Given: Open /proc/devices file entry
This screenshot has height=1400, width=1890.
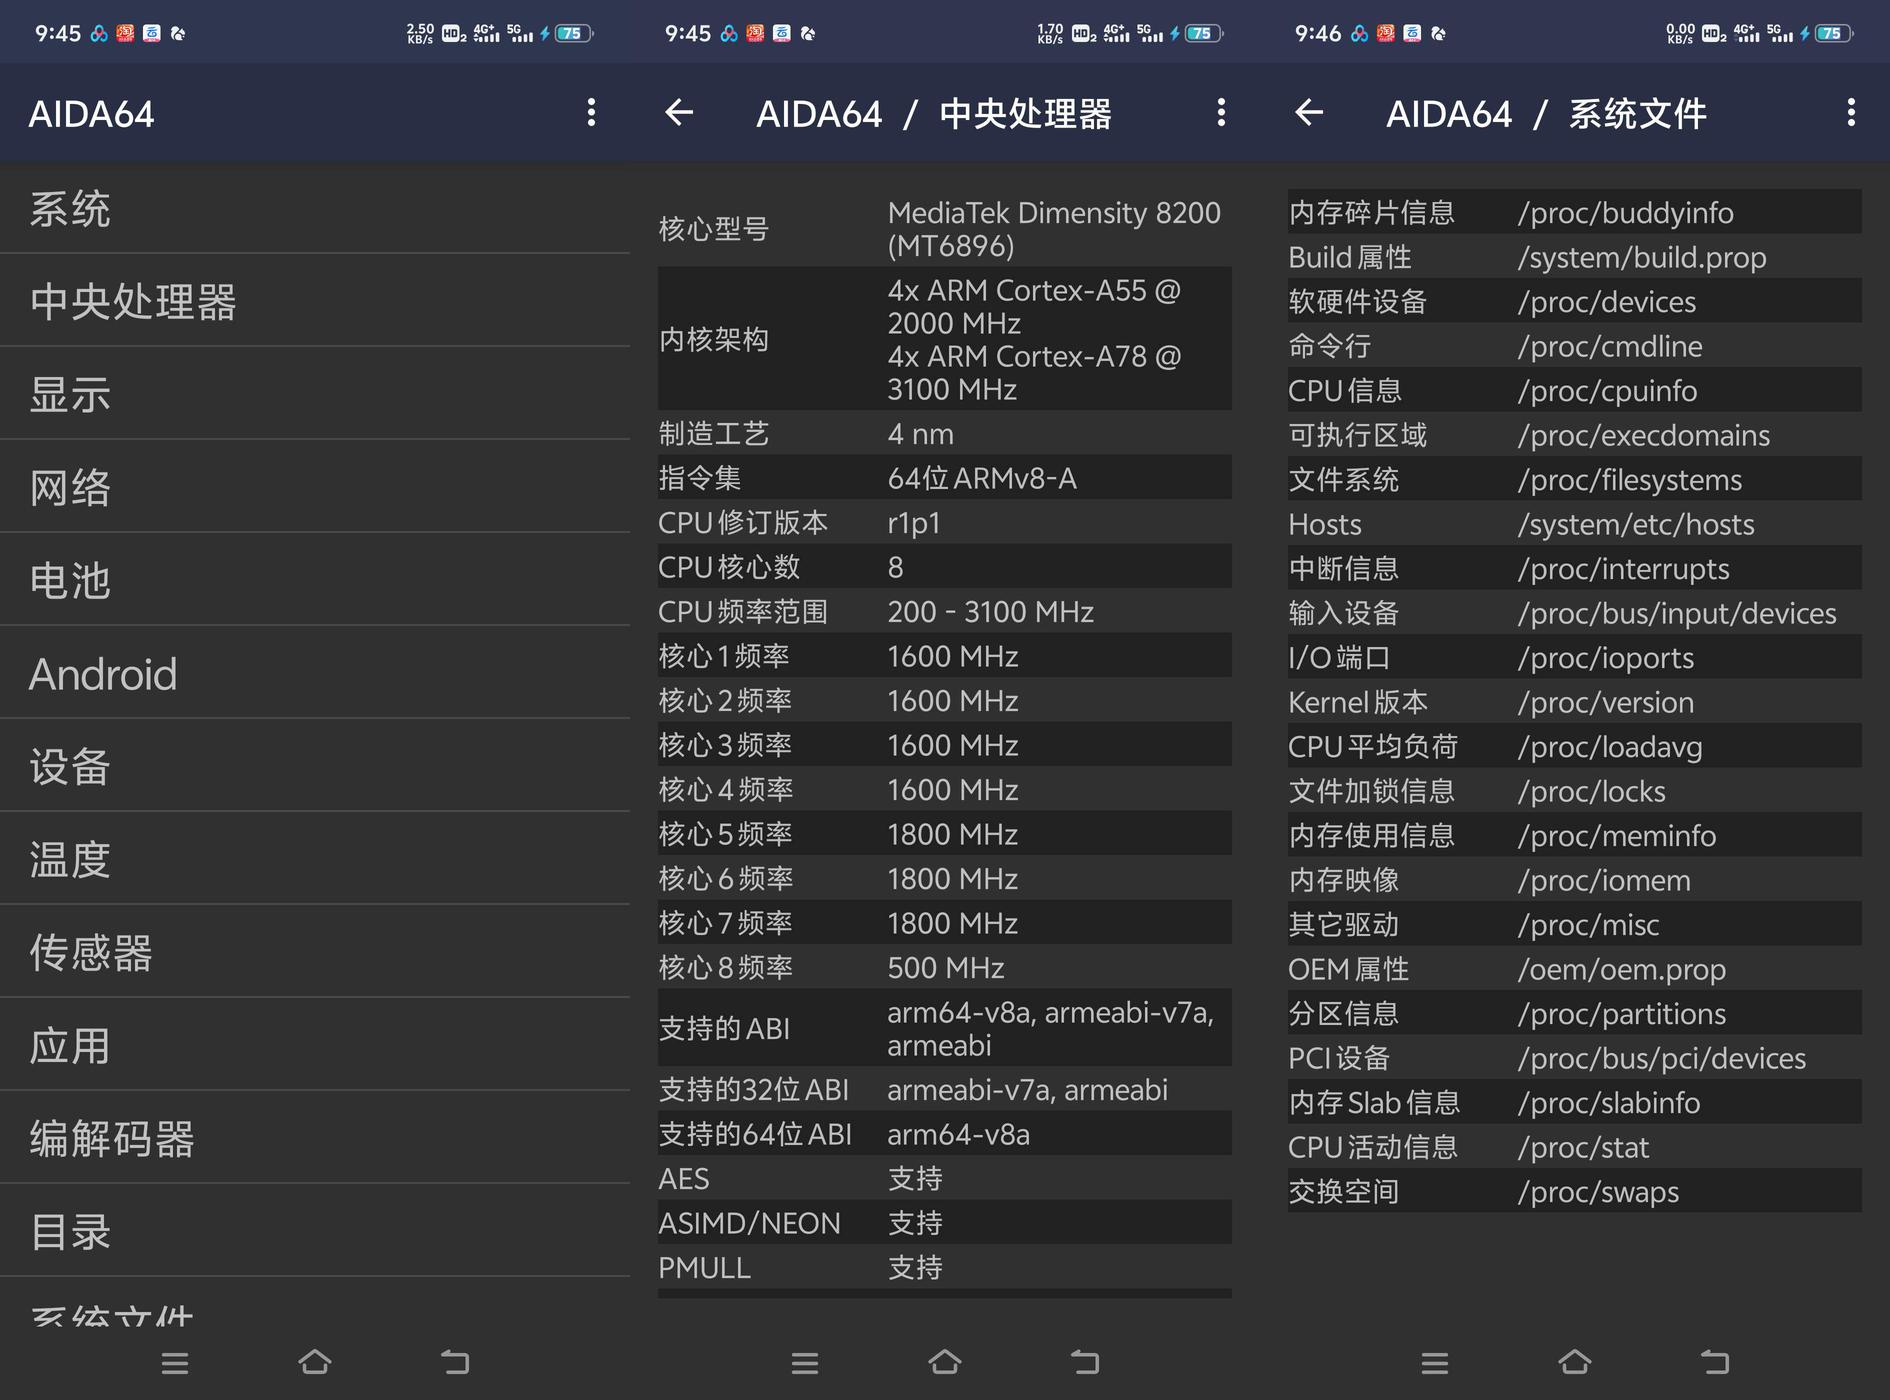Looking at the screenshot, I should (x=1575, y=301).
